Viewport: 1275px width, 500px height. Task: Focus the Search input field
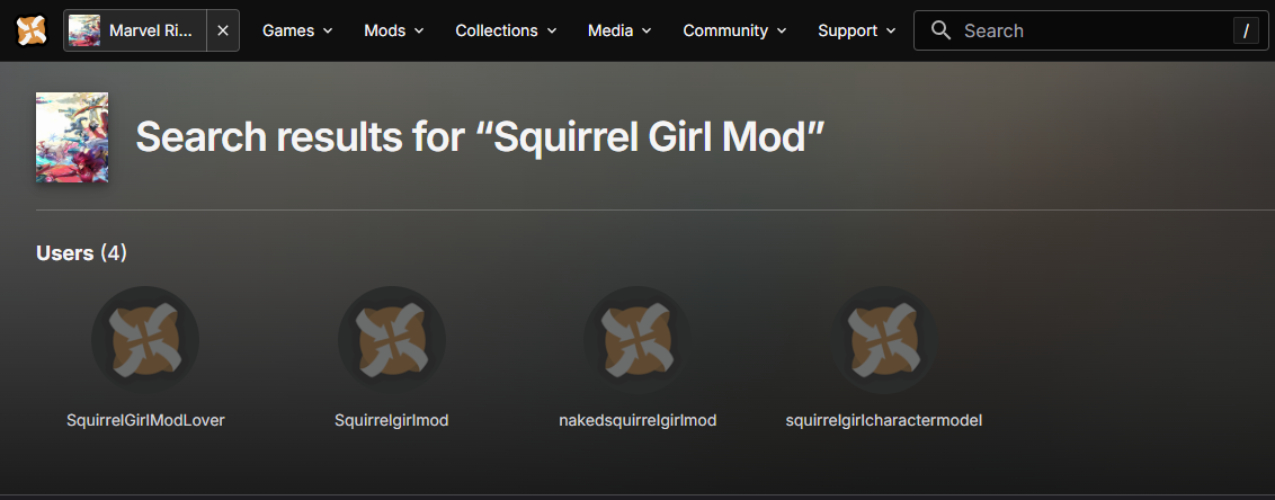[1090, 31]
